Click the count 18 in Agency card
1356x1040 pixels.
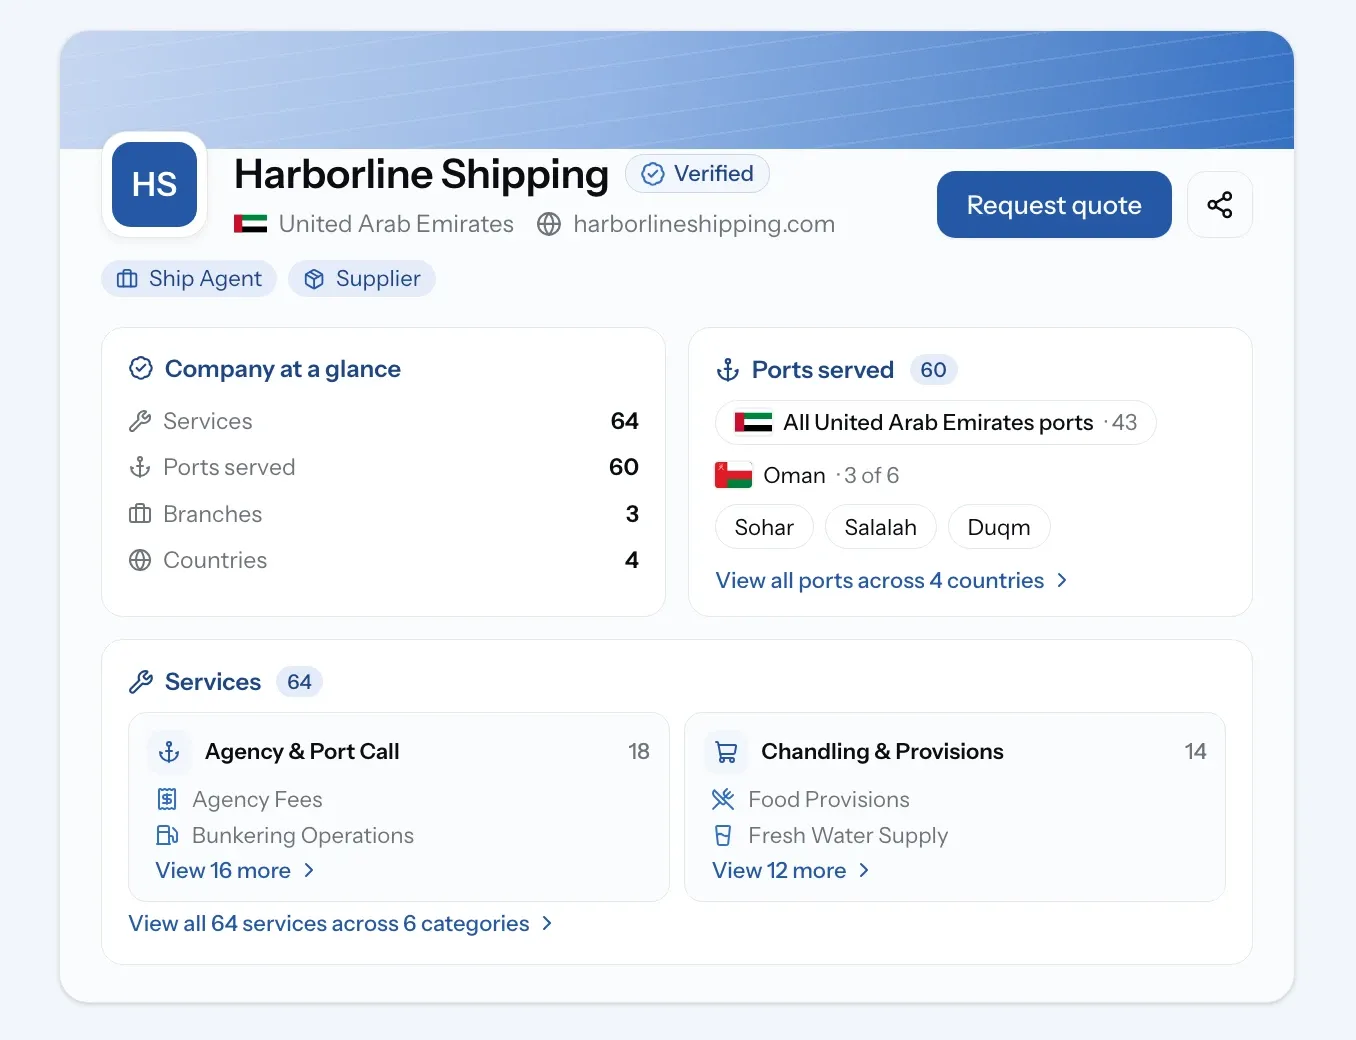tap(639, 751)
